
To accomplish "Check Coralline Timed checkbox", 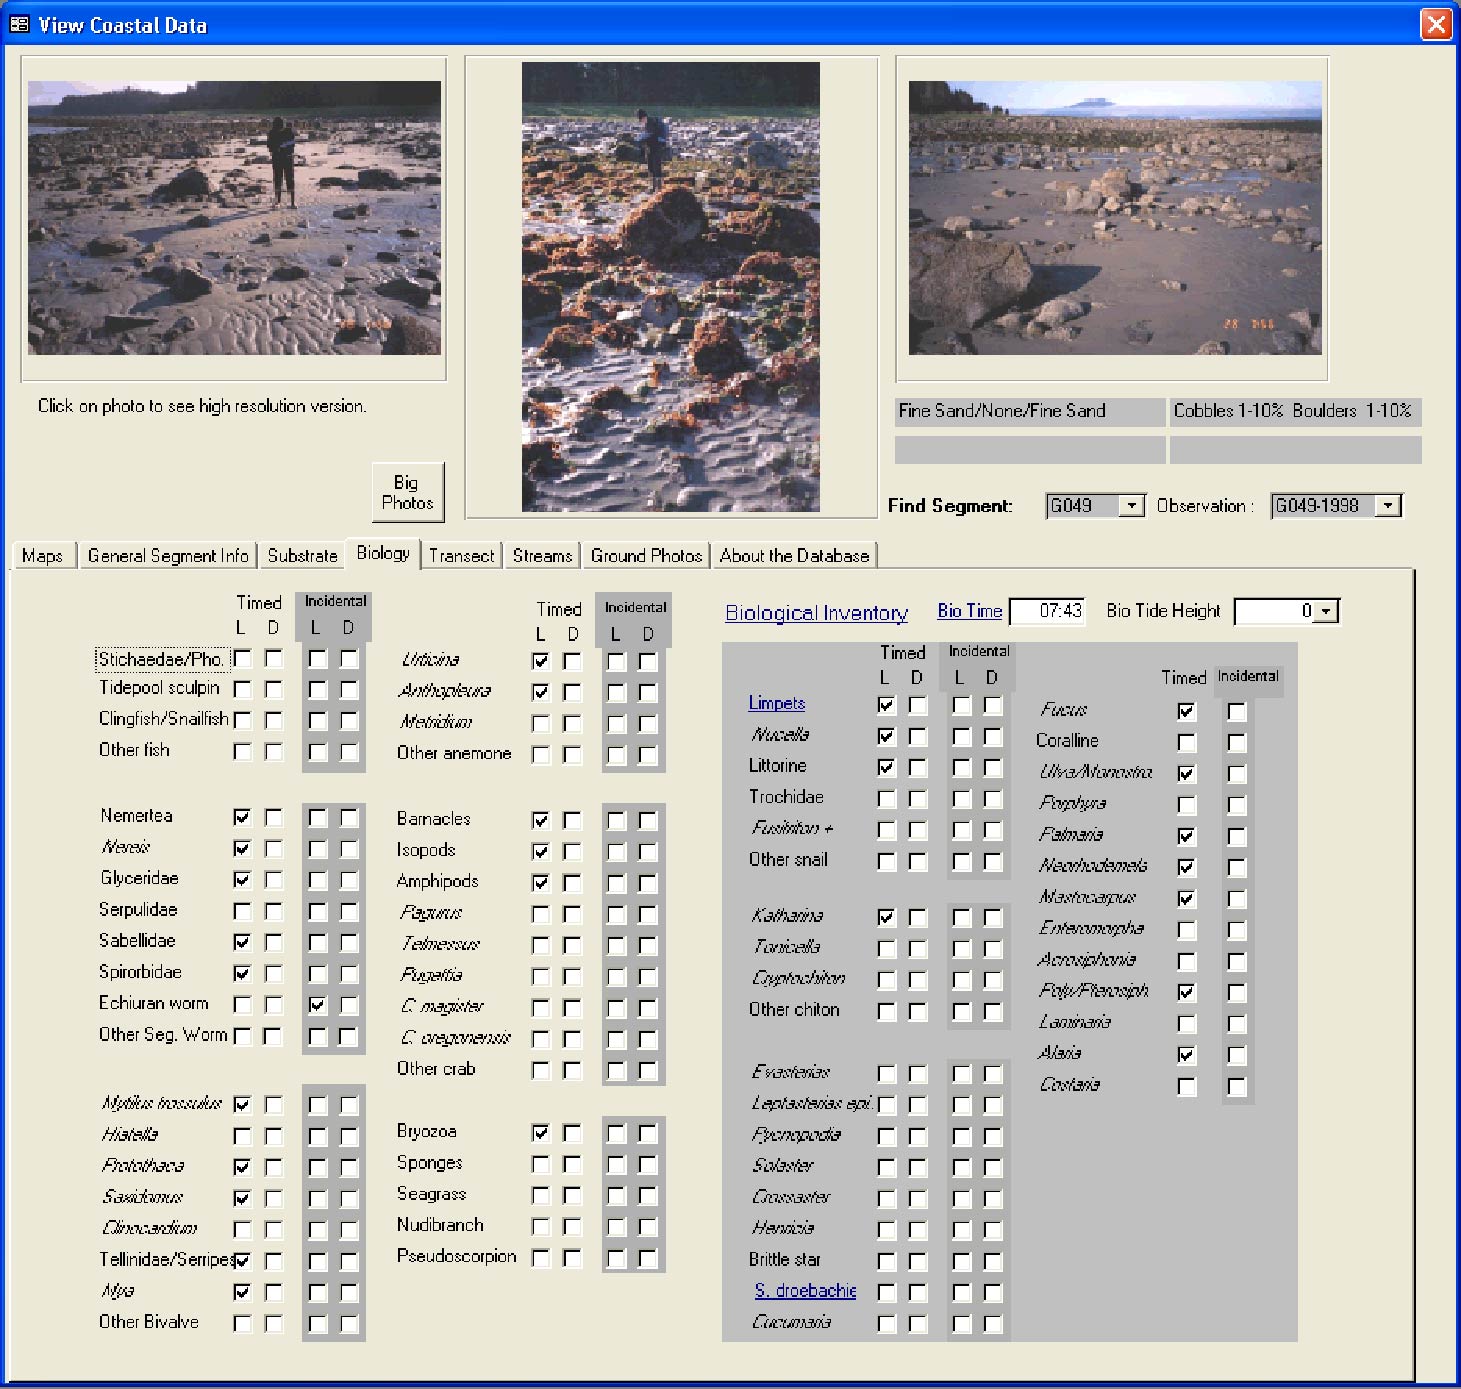I will pos(1186,742).
